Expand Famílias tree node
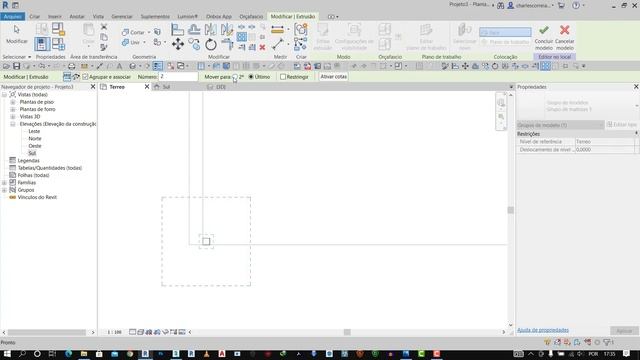 [4, 183]
